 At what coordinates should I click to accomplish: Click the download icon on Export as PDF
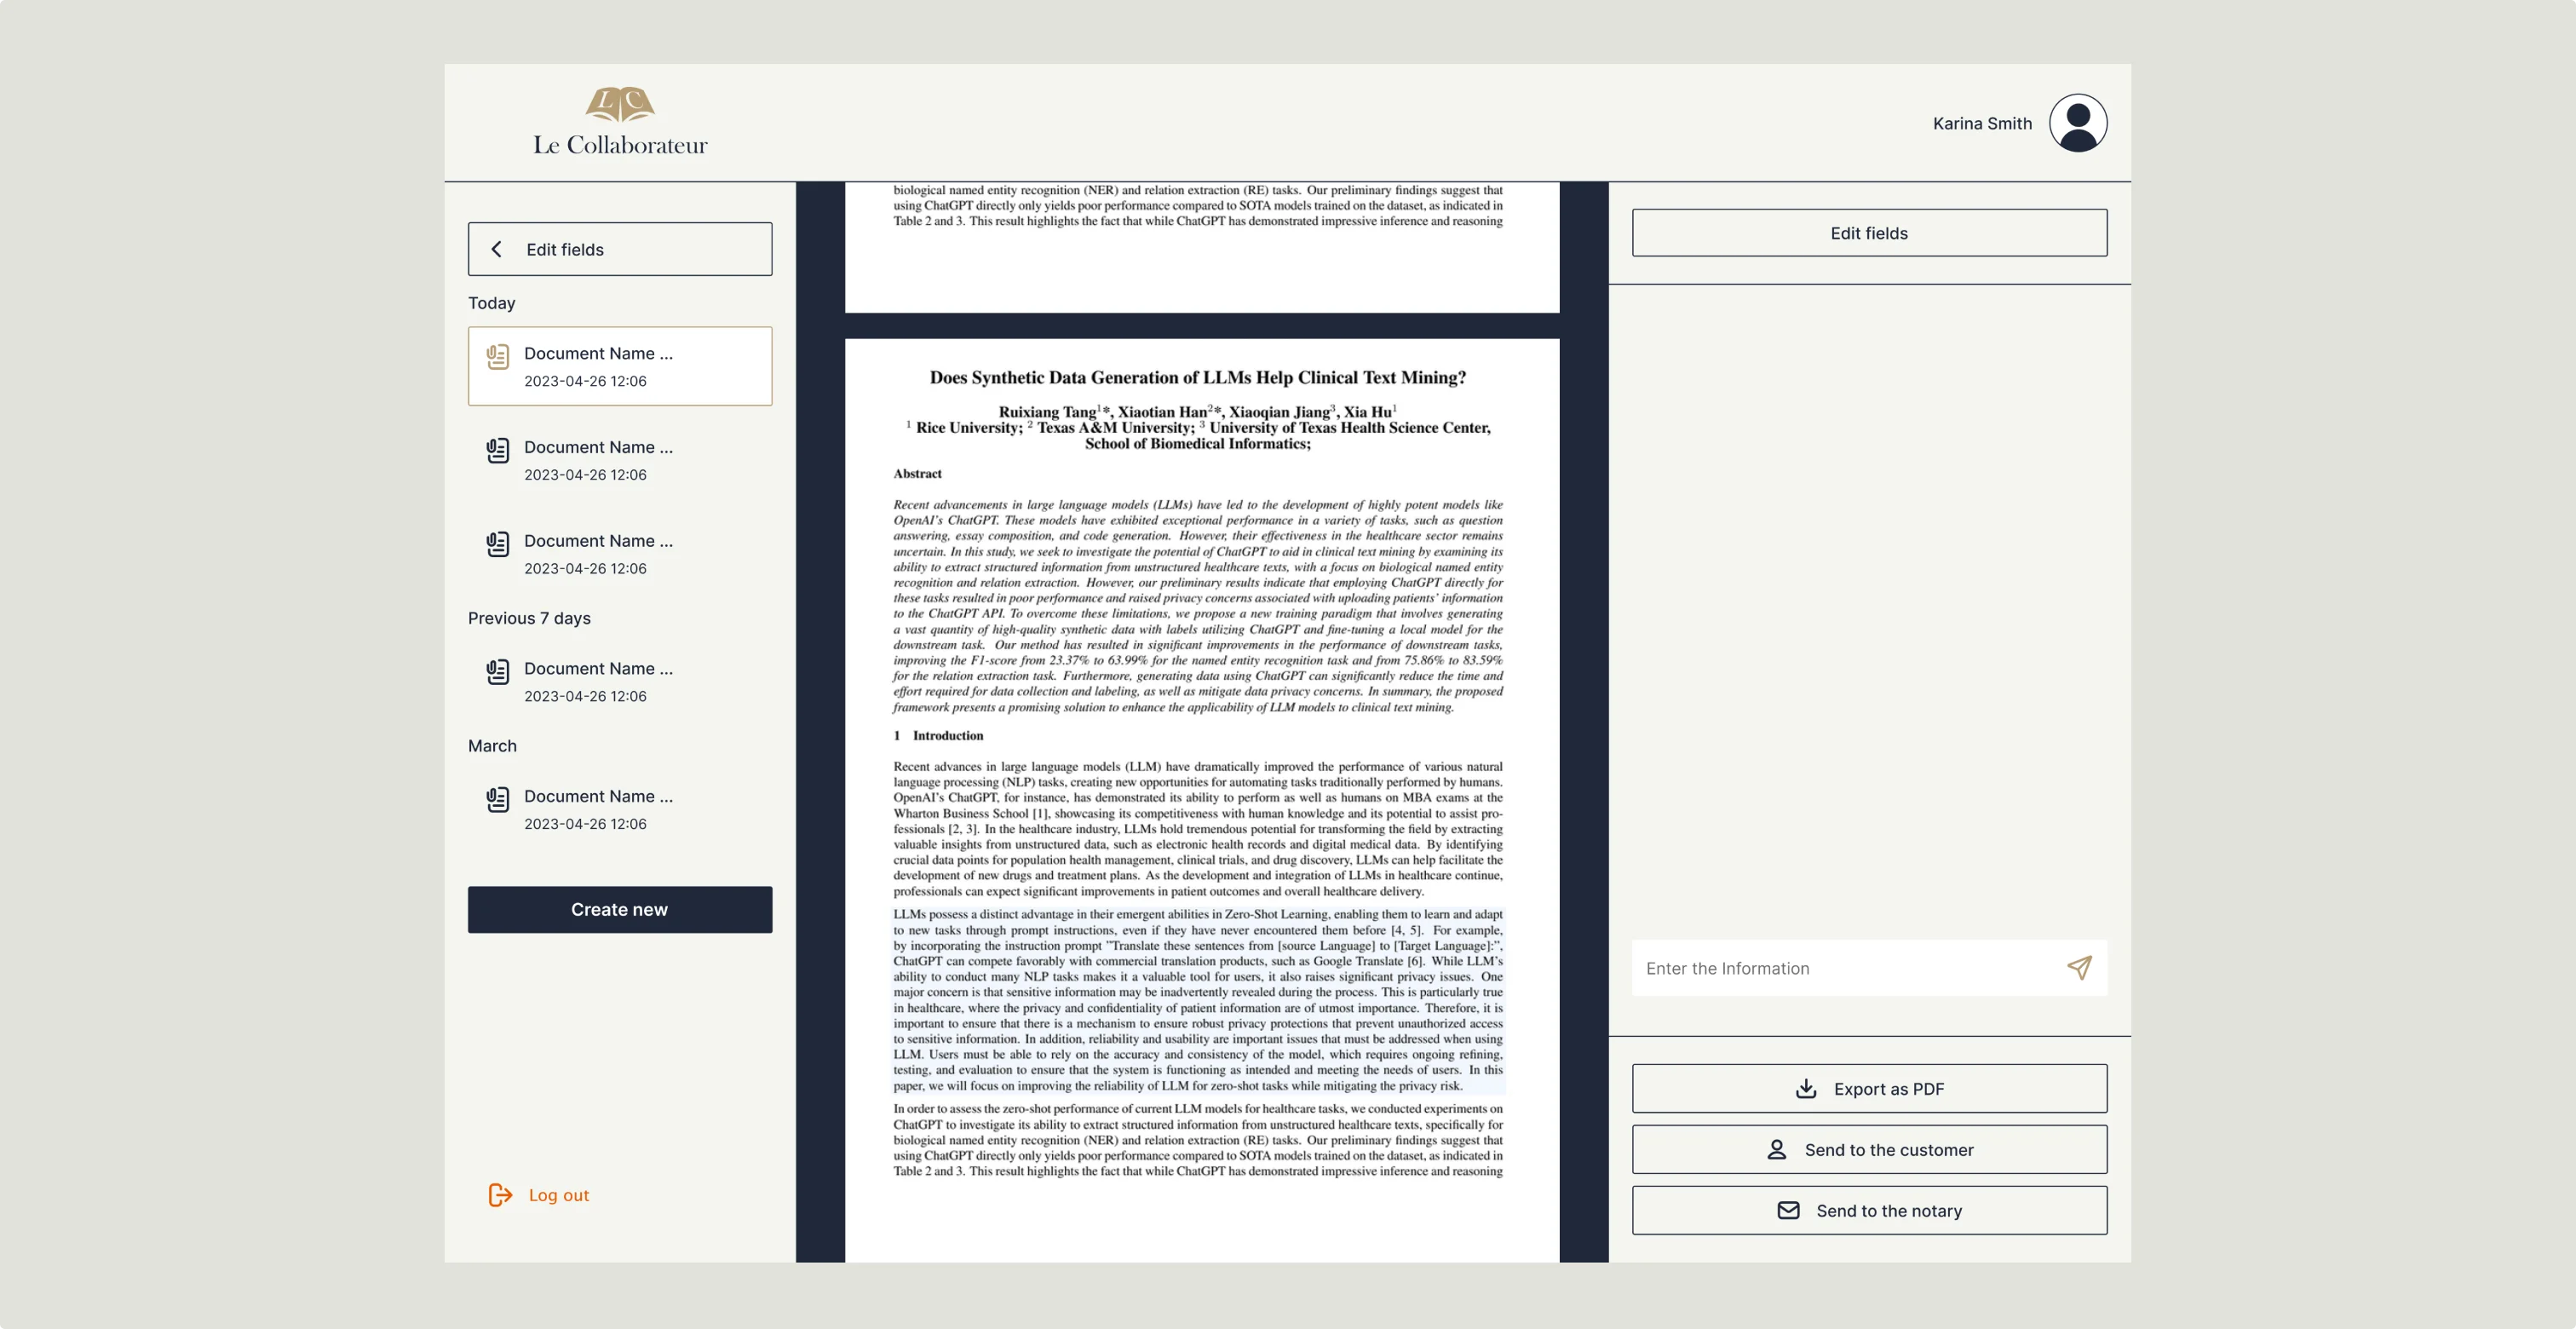1806,1088
